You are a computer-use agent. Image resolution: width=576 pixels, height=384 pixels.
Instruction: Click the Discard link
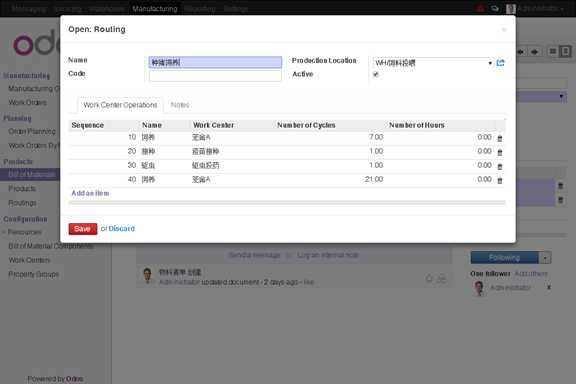122,229
